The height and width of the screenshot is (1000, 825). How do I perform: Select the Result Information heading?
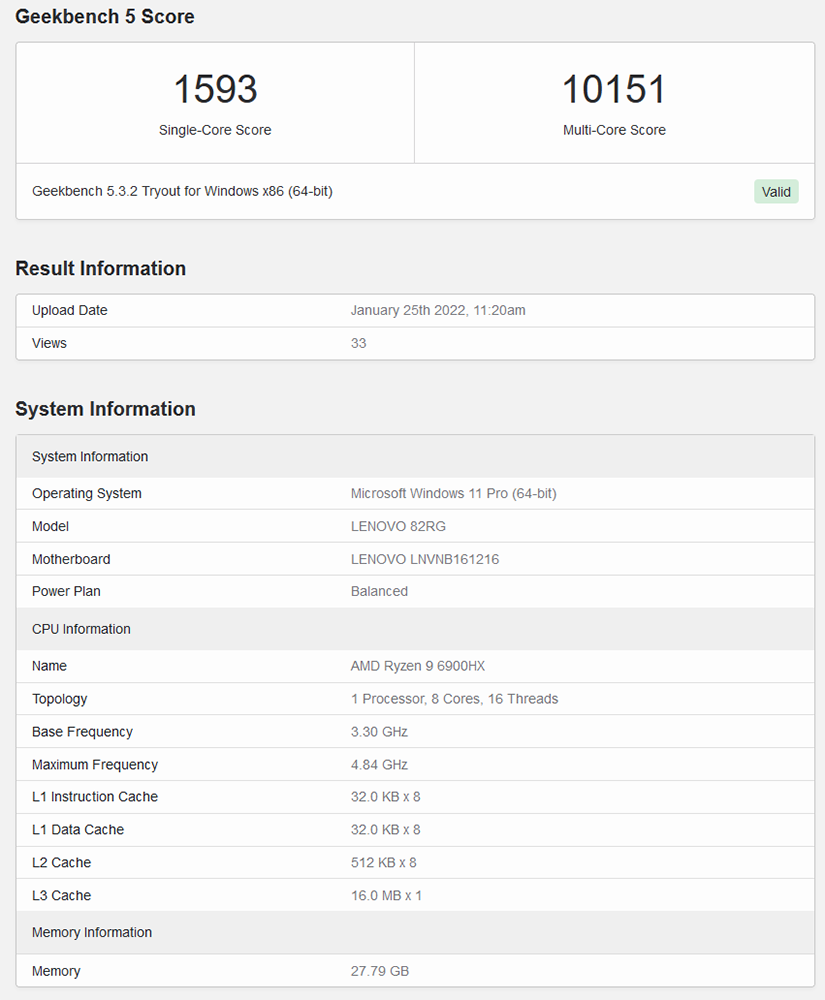pos(100,268)
